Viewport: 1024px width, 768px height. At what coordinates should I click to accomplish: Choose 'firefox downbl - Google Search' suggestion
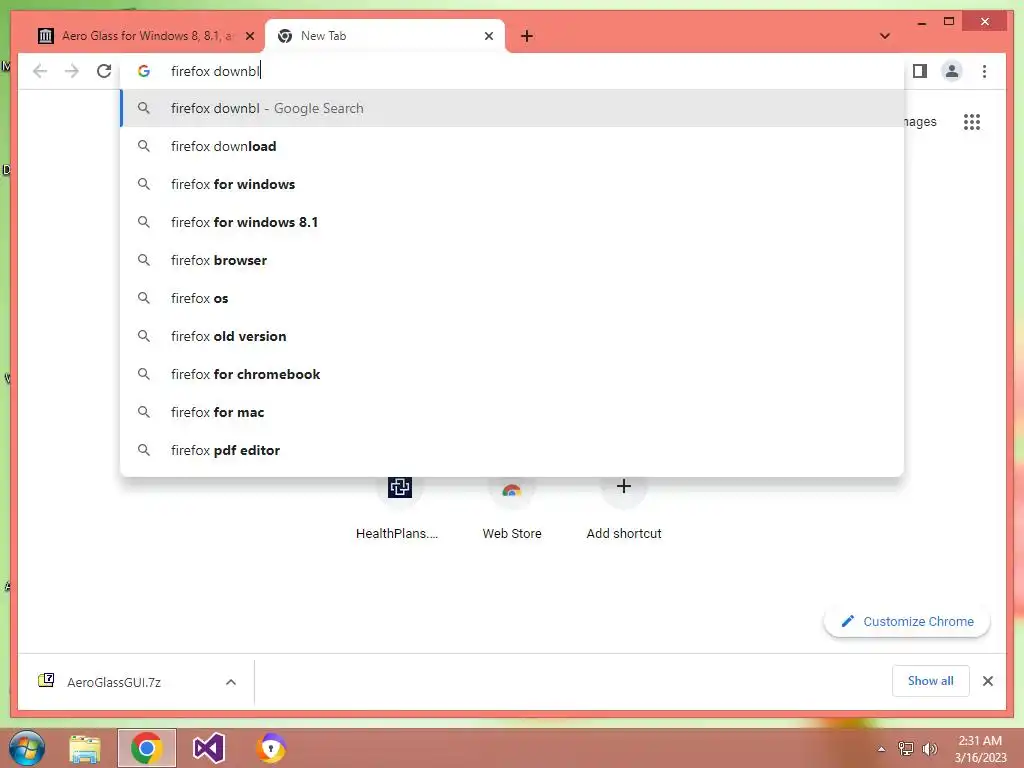513,108
